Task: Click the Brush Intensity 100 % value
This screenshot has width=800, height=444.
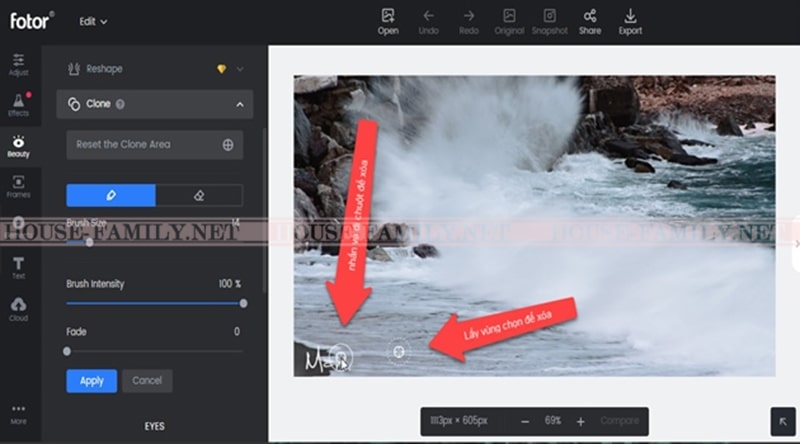Action: tap(230, 284)
